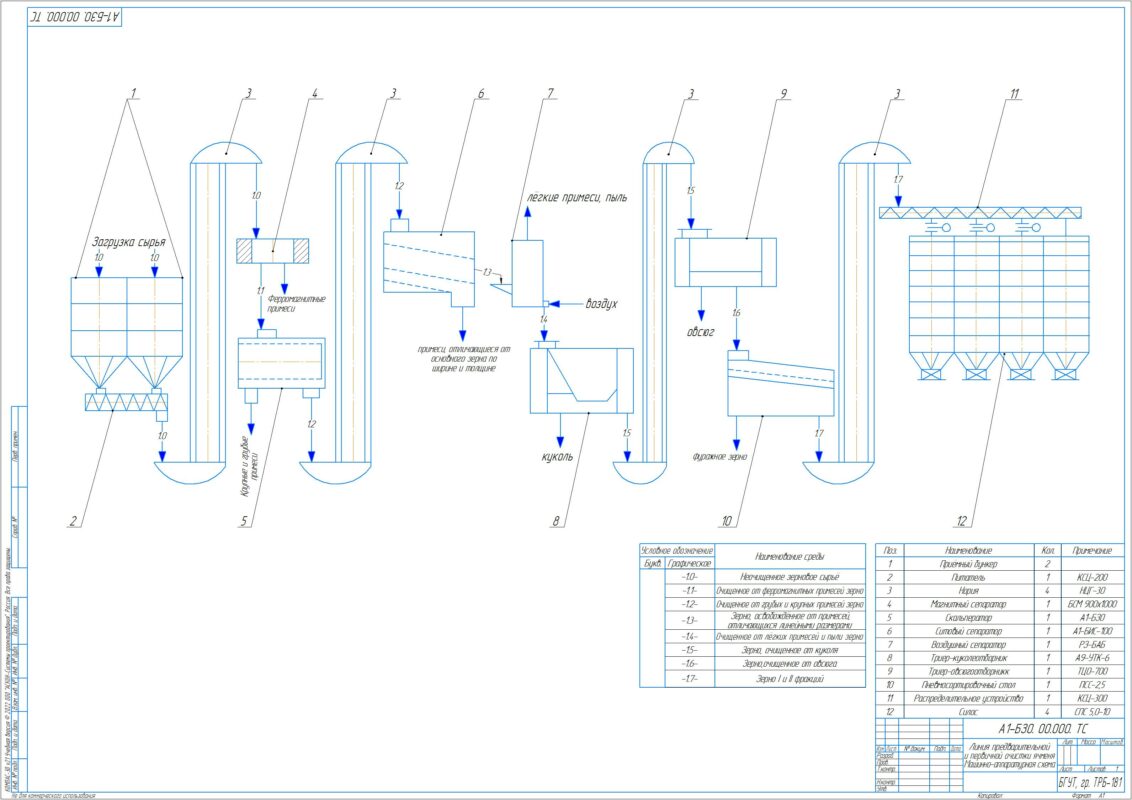Click the 'Скальператор' table cell

(x=968, y=617)
